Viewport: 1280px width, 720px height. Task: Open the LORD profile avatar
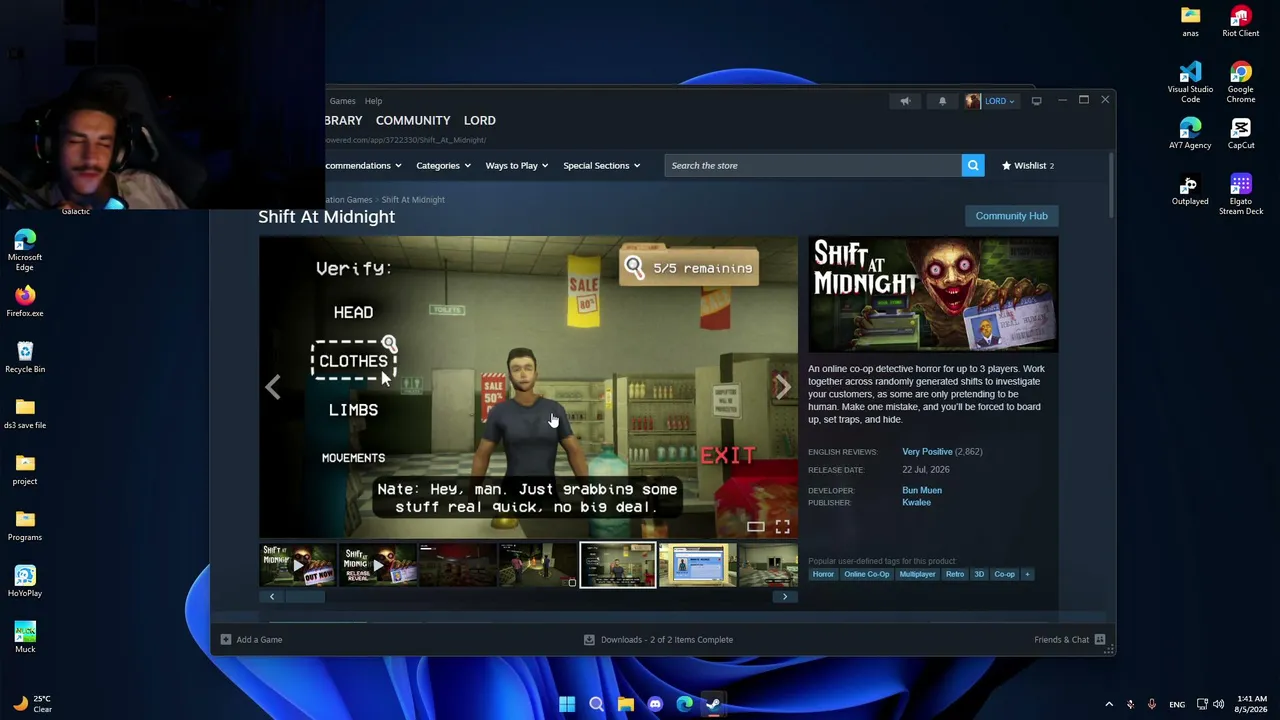coord(973,101)
